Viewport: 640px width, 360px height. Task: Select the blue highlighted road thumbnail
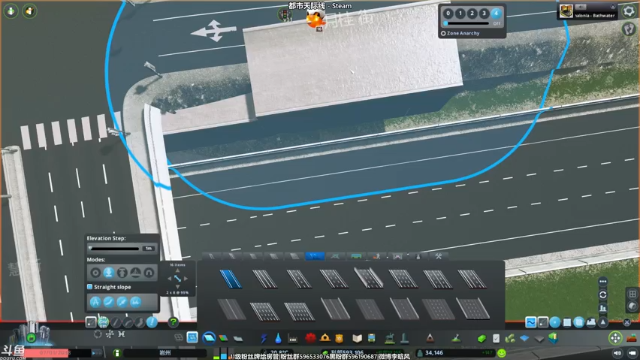coord(231,279)
